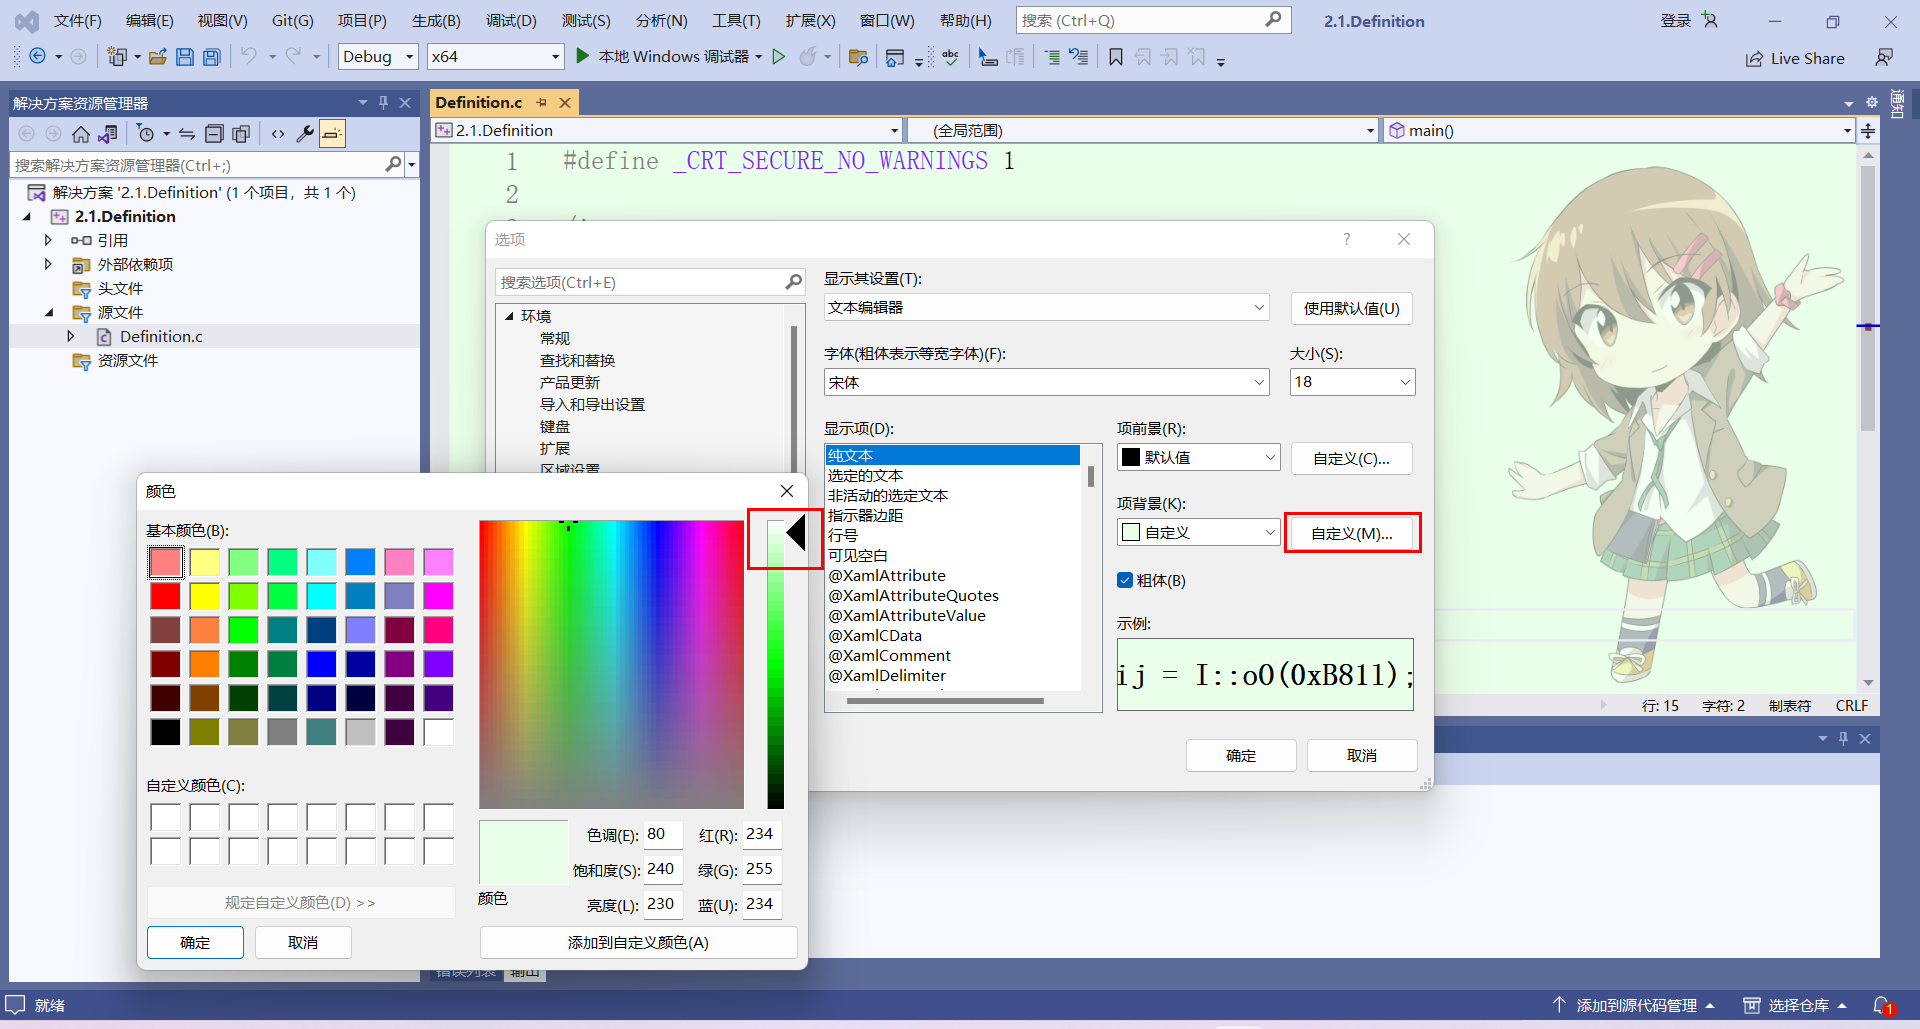Click the comment selection lines icon
The image size is (1920, 1029).
pyautogui.click(x=1052, y=57)
